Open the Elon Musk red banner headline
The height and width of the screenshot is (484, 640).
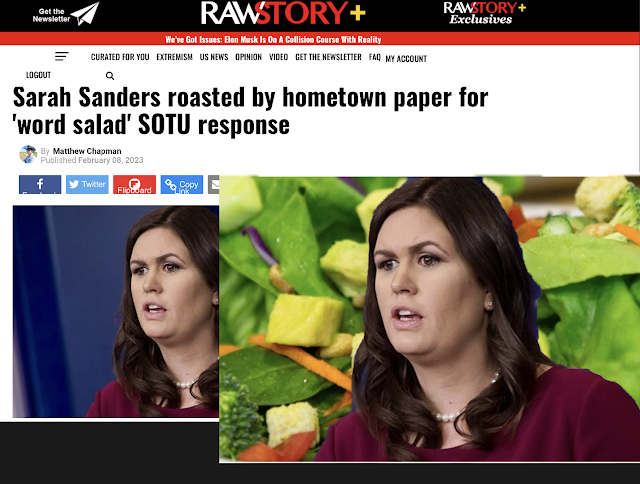pyautogui.click(x=273, y=40)
